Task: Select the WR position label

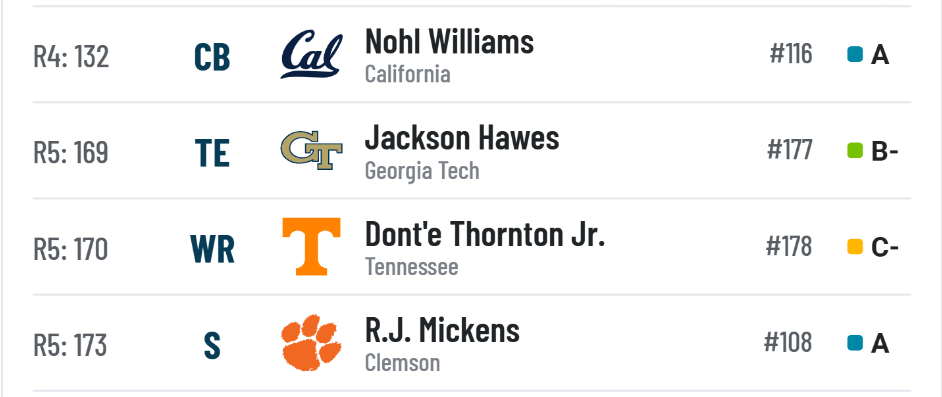Action: (212, 249)
